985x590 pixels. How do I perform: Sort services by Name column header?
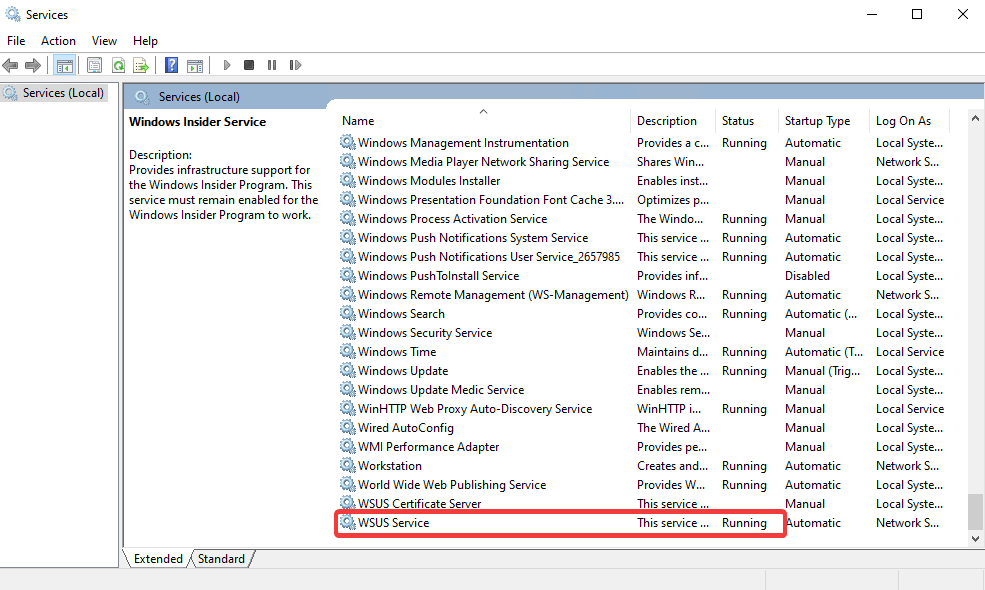pos(358,121)
